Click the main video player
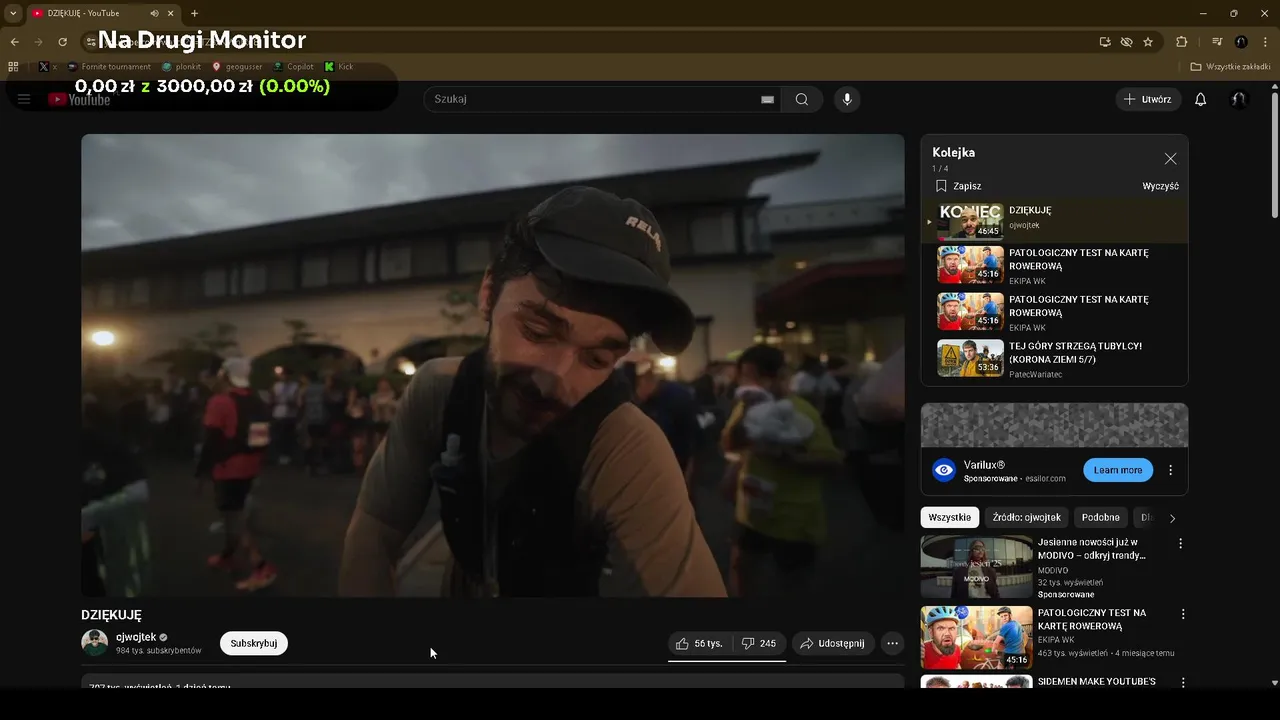 pos(493,366)
